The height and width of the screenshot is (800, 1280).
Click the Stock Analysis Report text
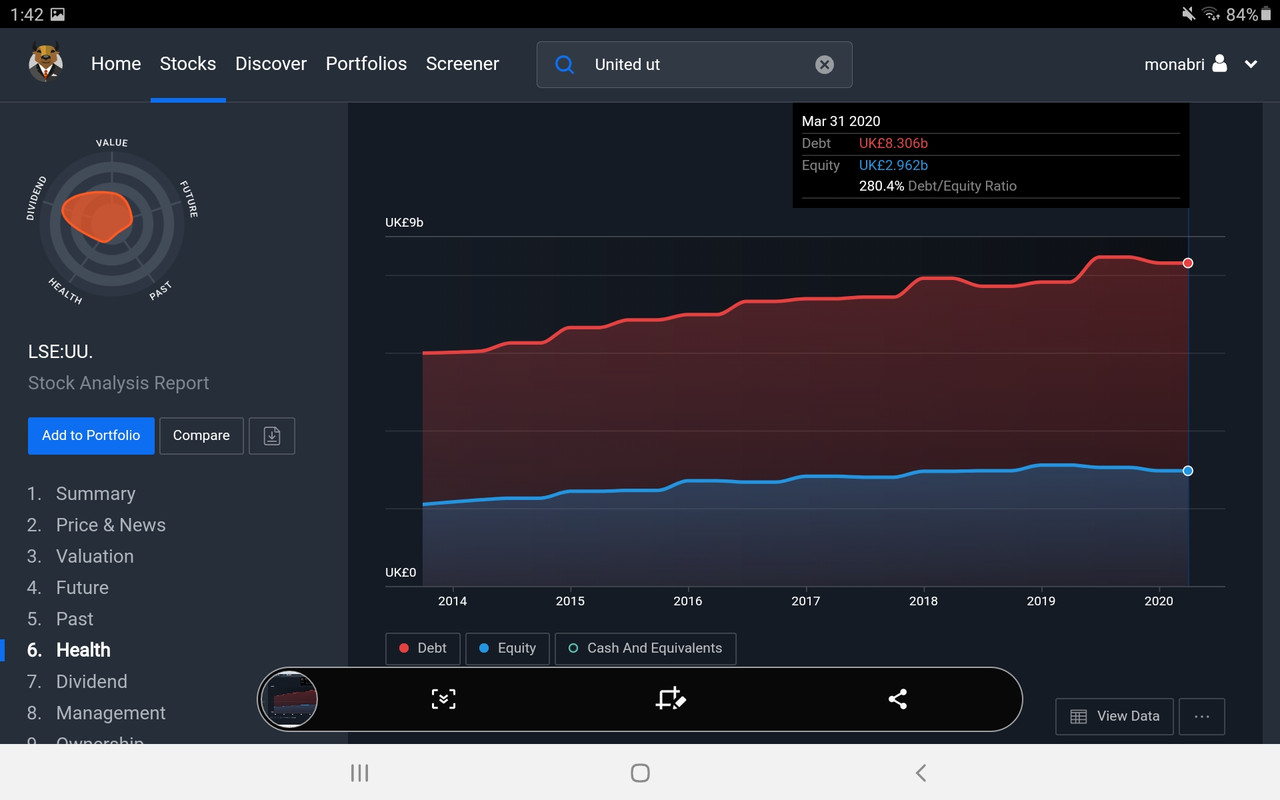click(x=119, y=383)
